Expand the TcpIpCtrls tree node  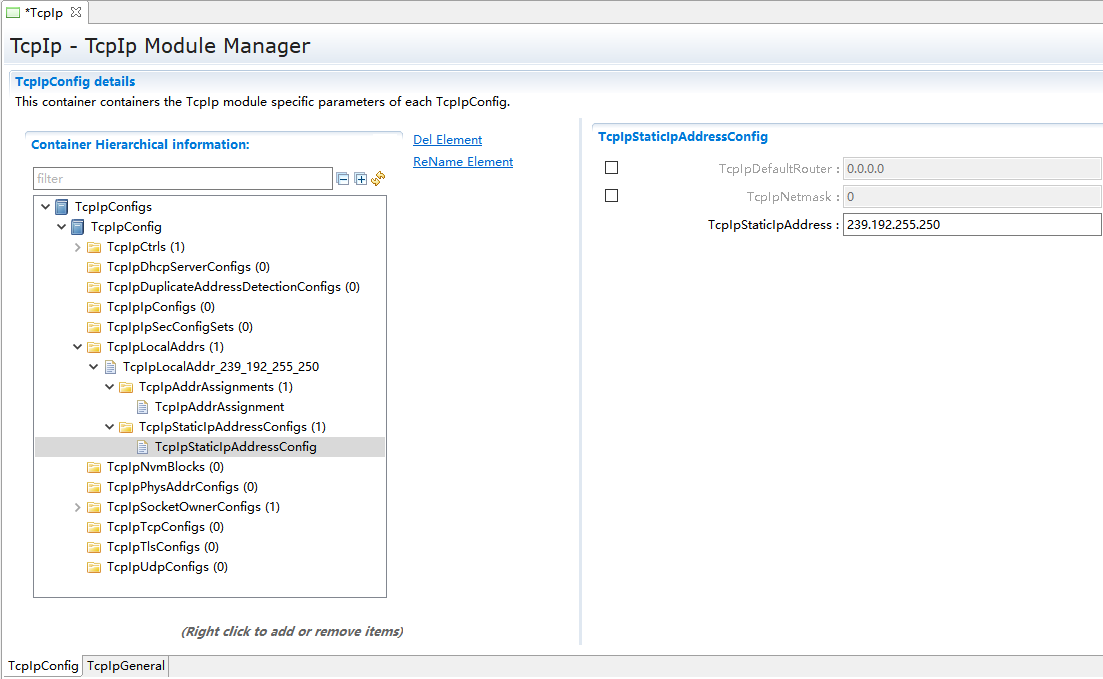tap(78, 247)
